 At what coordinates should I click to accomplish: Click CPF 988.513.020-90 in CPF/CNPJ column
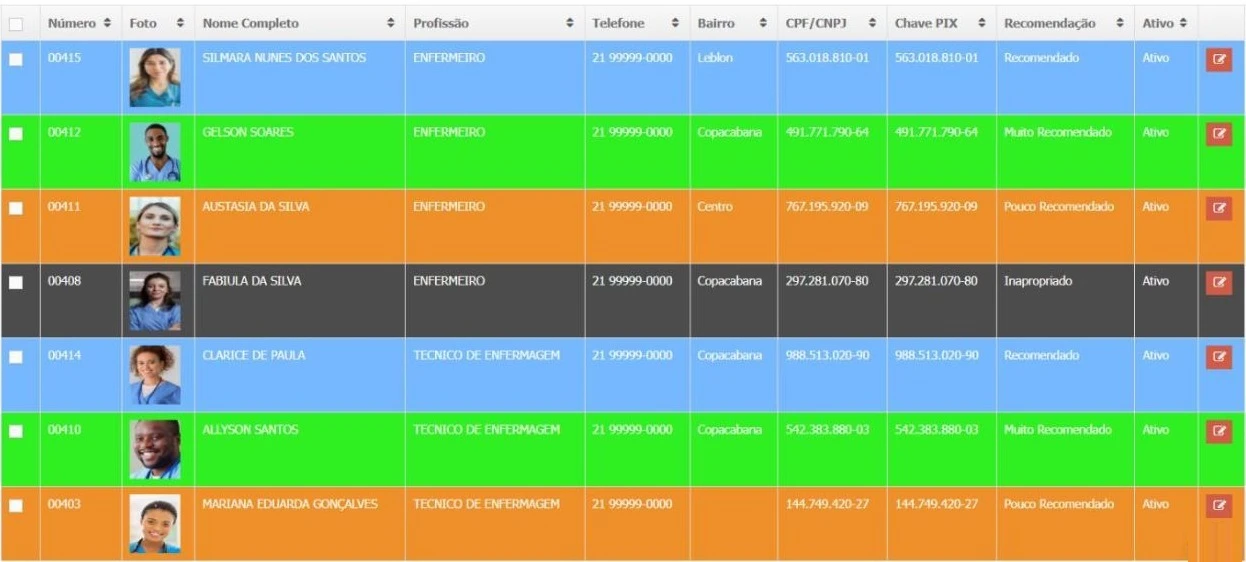[827, 355]
